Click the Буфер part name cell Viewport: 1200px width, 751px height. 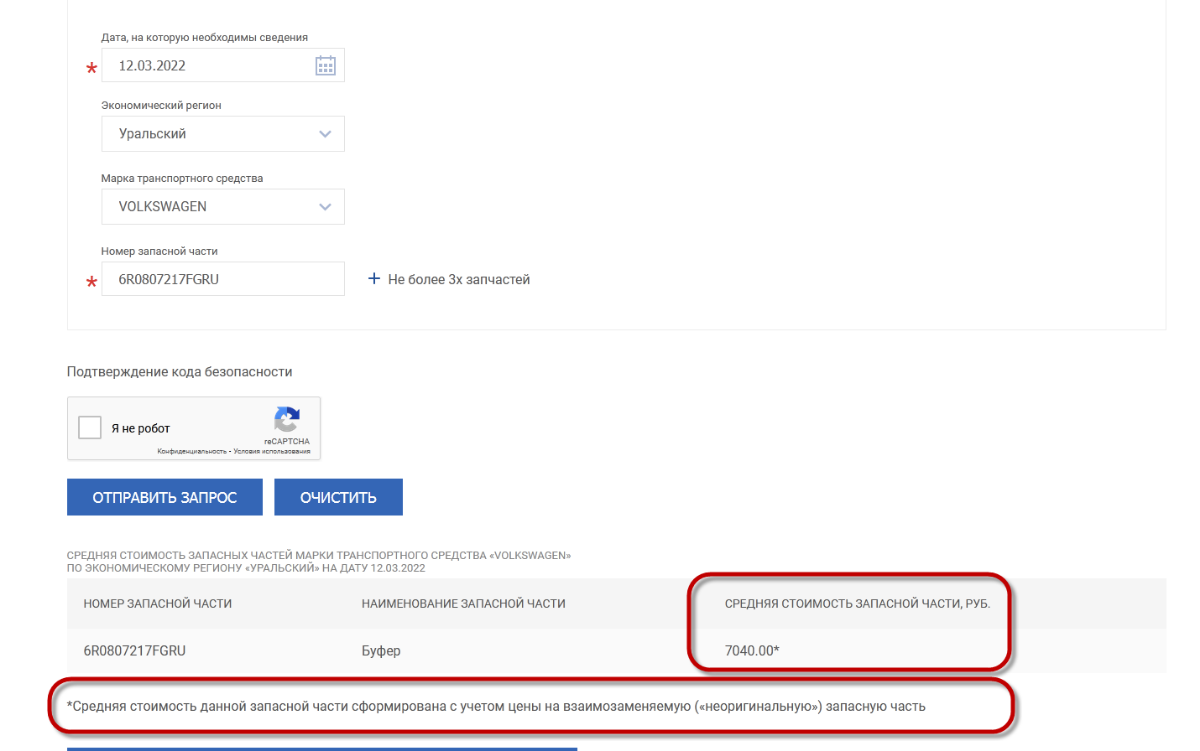[381, 651]
